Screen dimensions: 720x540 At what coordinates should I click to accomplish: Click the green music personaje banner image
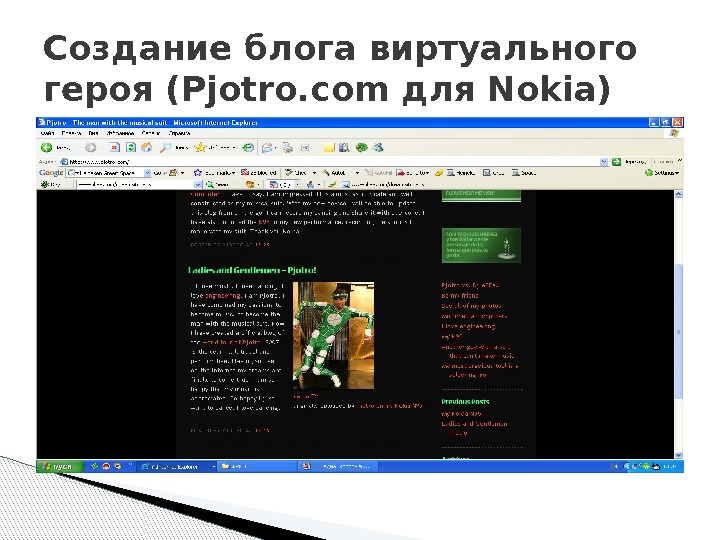coord(481,246)
